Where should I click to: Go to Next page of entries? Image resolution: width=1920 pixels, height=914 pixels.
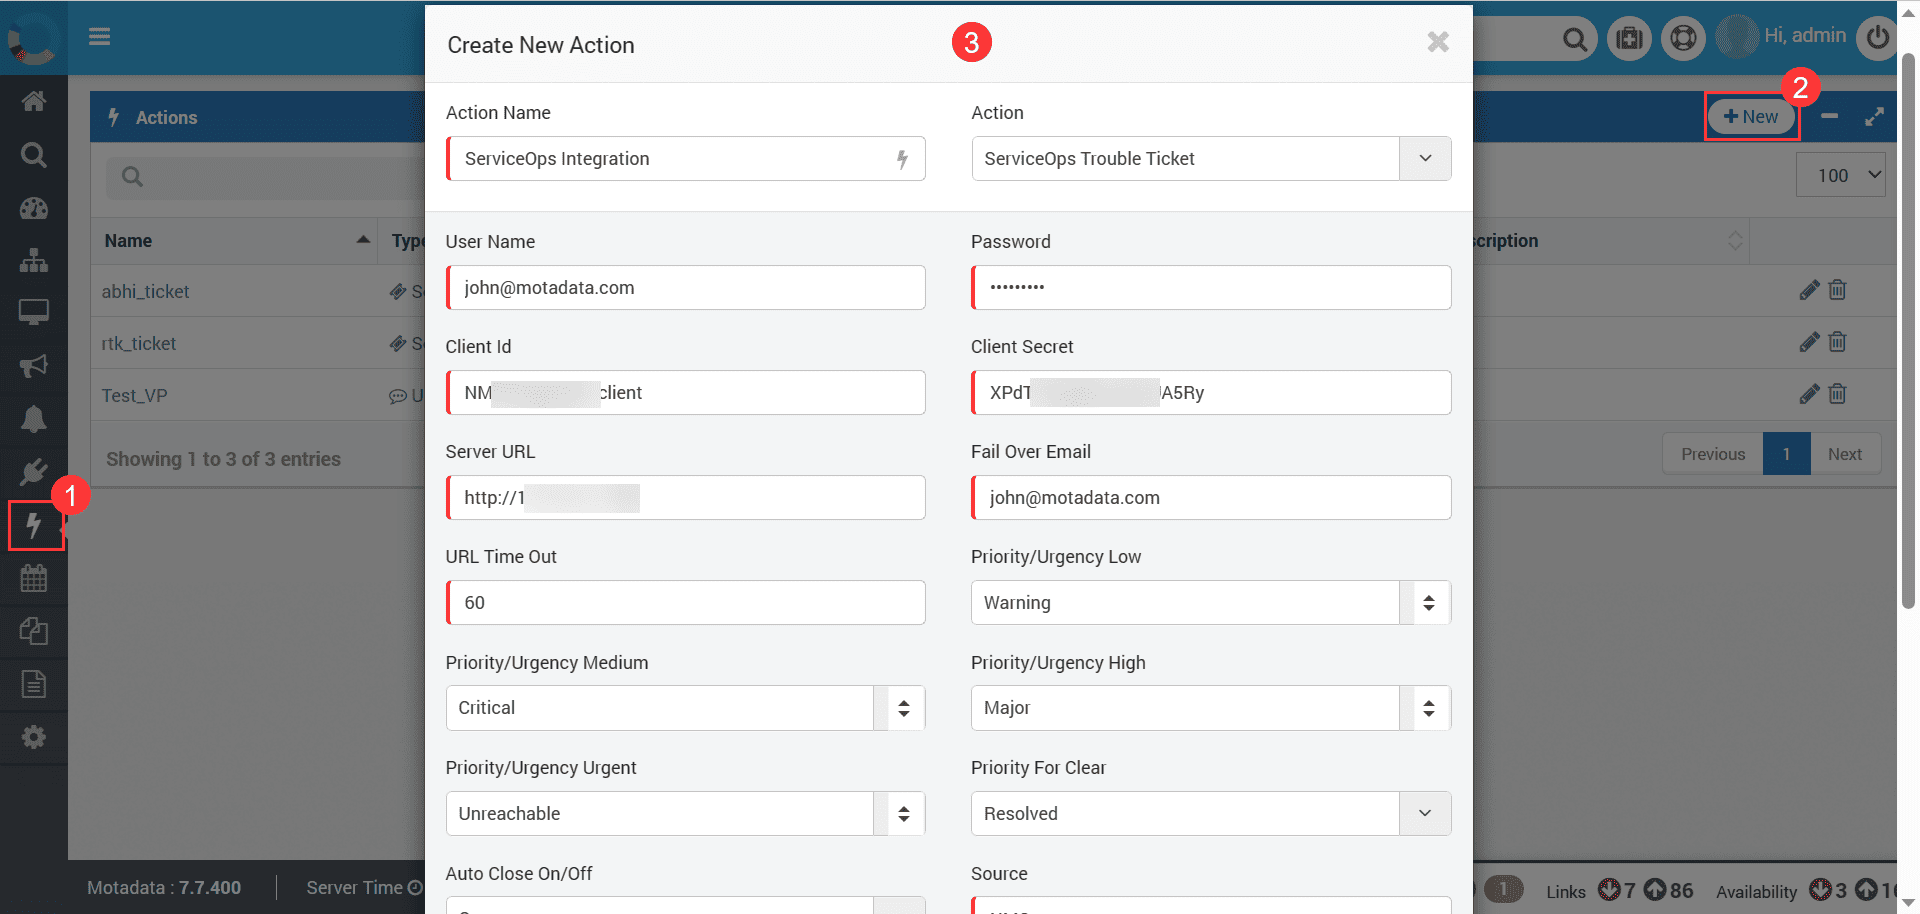[x=1844, y=454]
